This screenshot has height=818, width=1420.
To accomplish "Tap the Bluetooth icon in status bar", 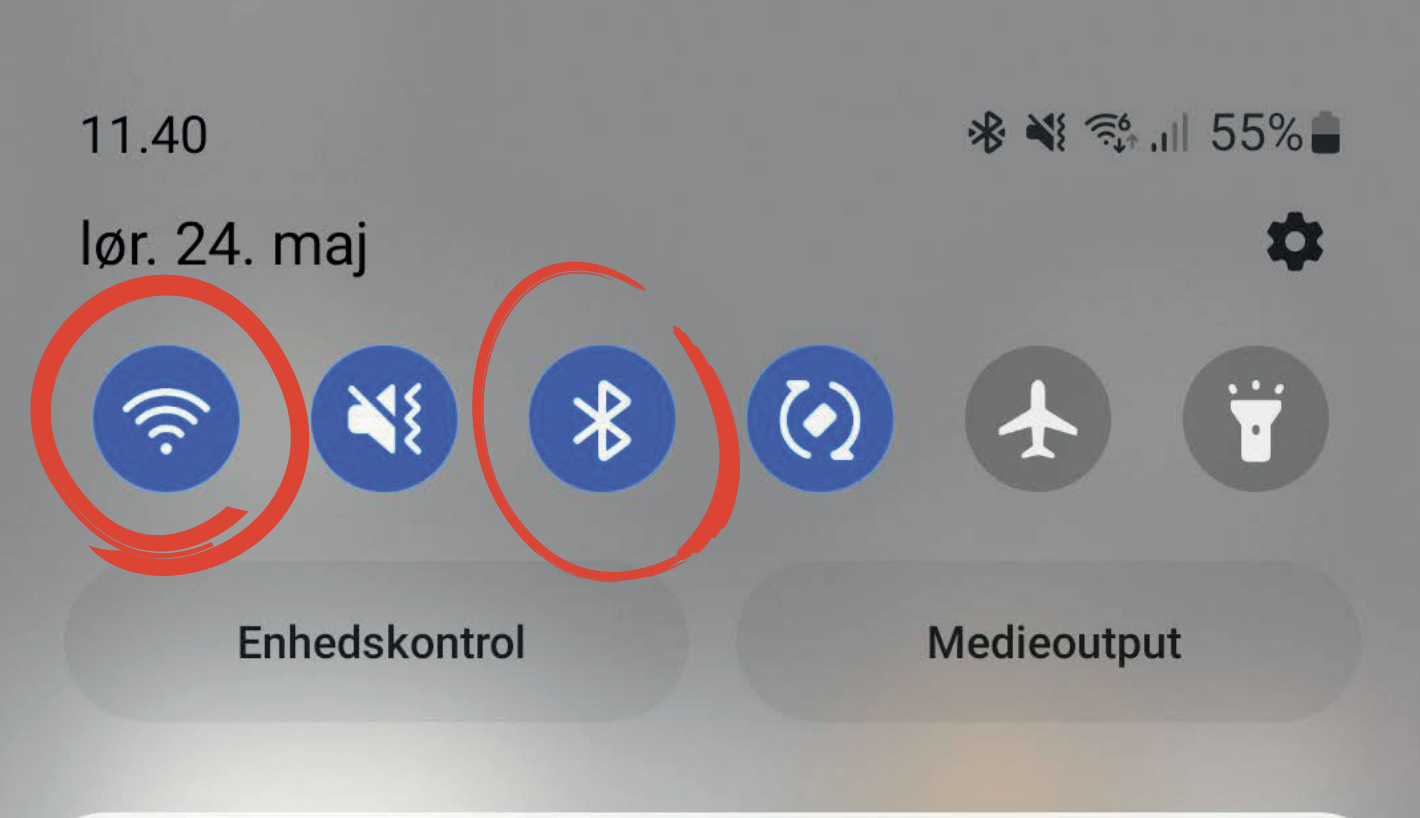I will [x=987, y=133].
